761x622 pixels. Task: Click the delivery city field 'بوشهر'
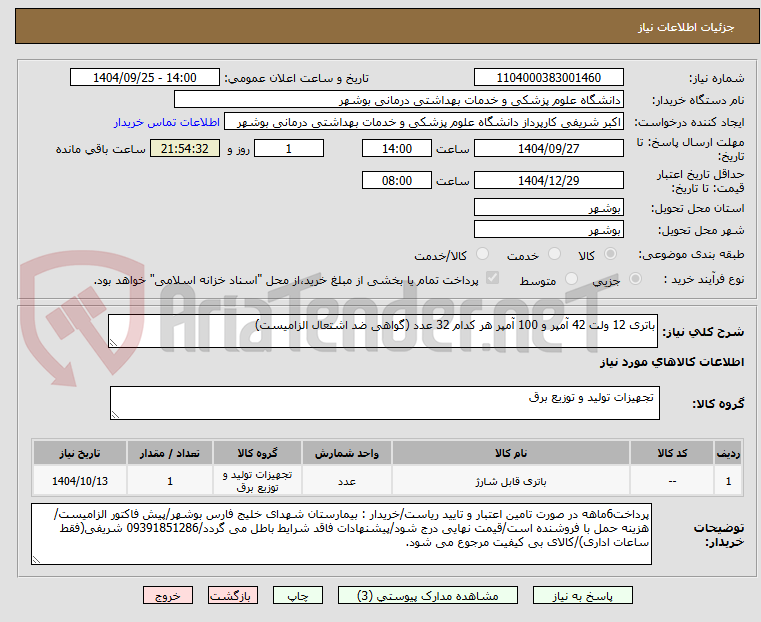(x=548, y=229)
